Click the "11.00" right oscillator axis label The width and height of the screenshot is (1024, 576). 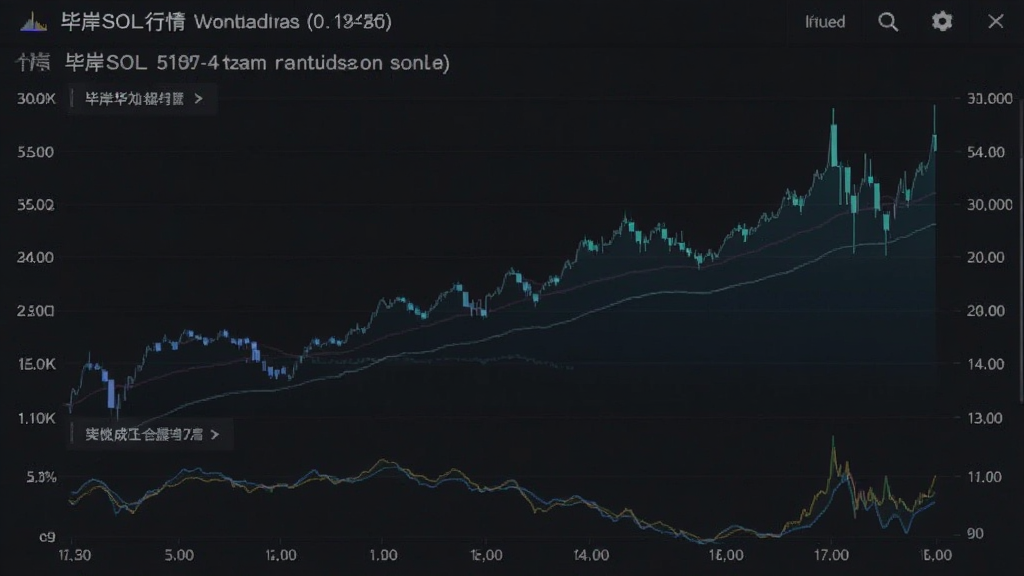pos(985,477)
